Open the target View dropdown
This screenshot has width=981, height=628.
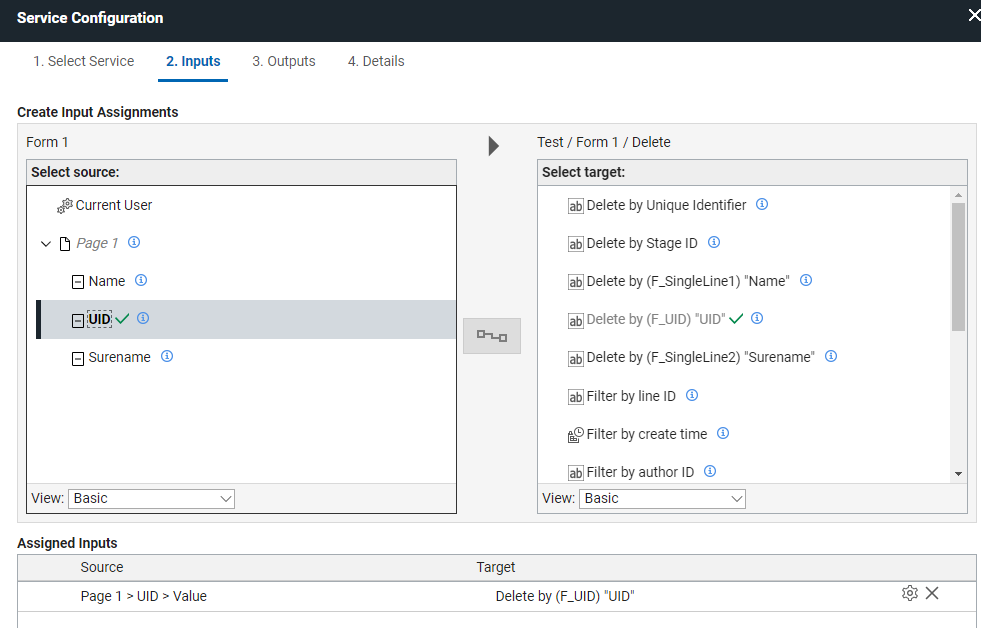click(662, 499)
